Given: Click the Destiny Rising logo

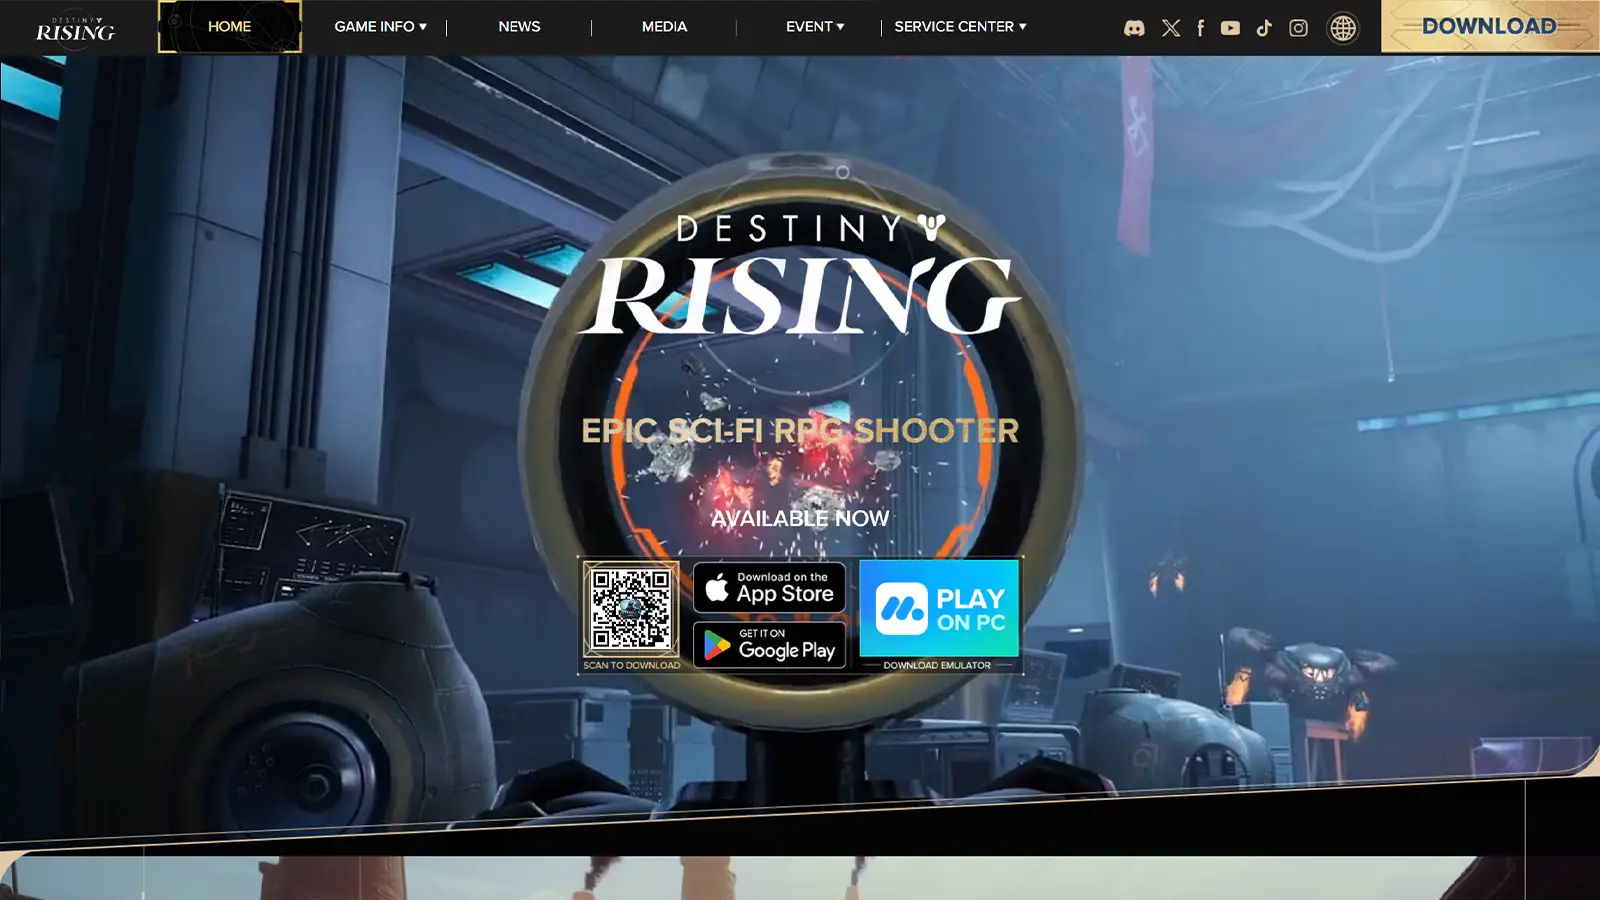Looking at the screenshot, I should coord(75,27).
